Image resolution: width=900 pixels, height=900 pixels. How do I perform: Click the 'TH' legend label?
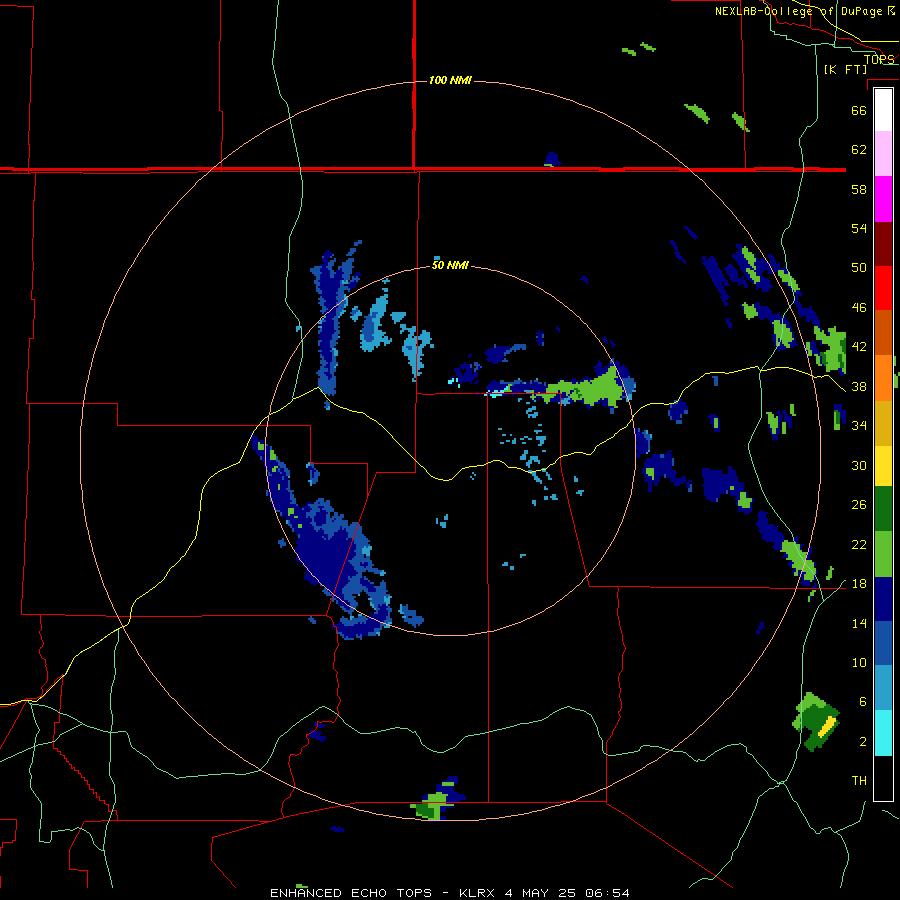pos(859,781)
